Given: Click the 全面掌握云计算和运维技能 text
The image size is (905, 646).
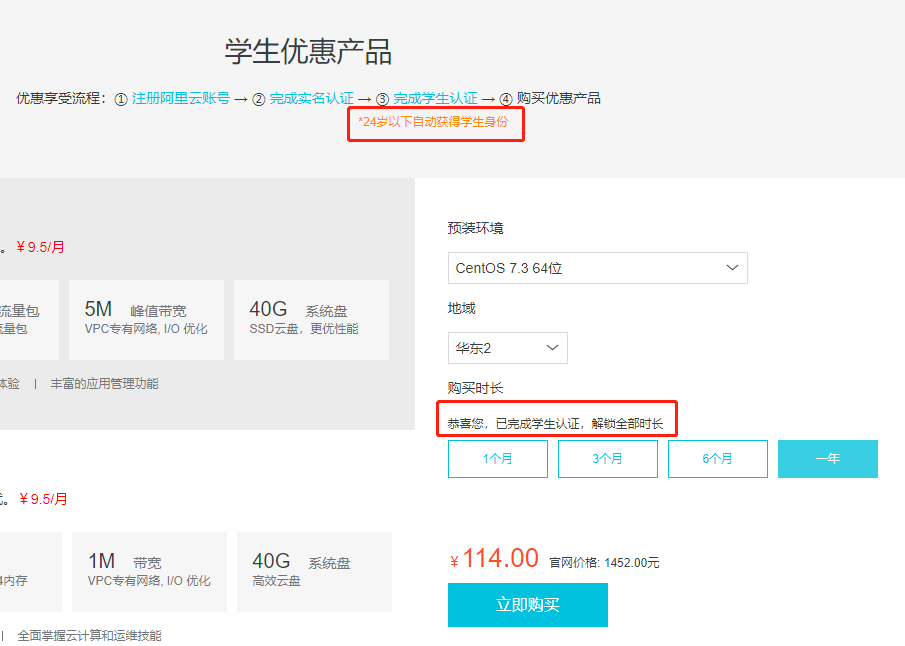Looking at the screenshot, I should pyautogui.click(x=89, y=636).
